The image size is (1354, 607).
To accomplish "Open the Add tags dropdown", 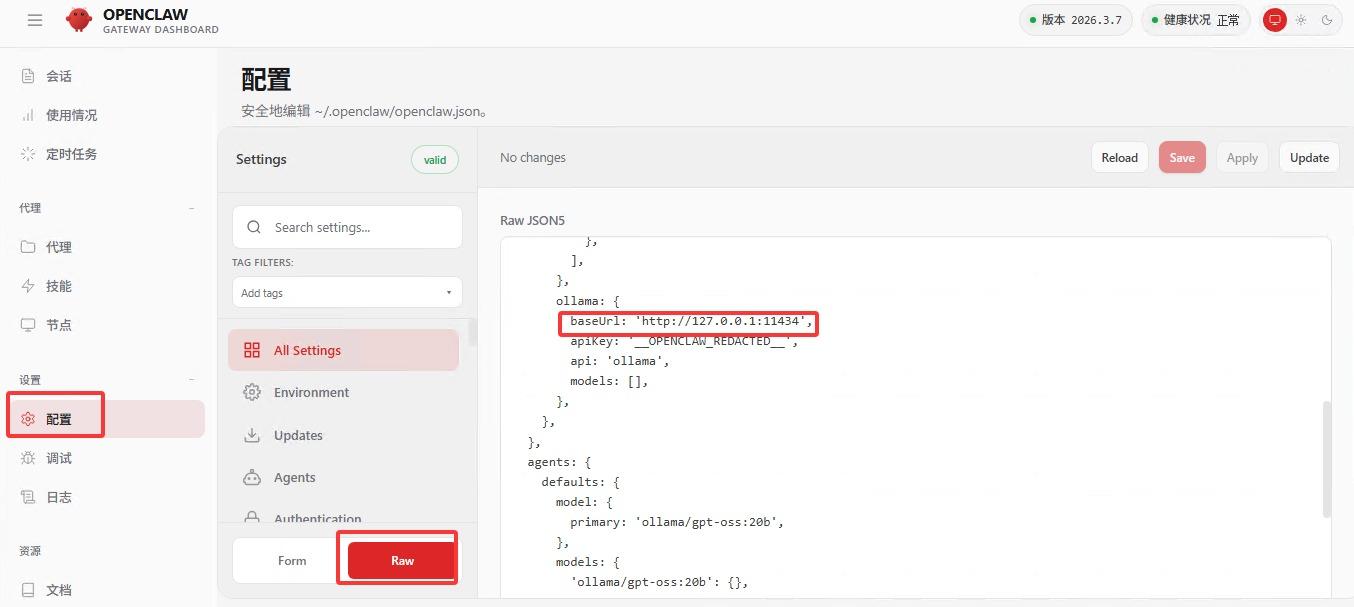I will (x=347, y=293).
